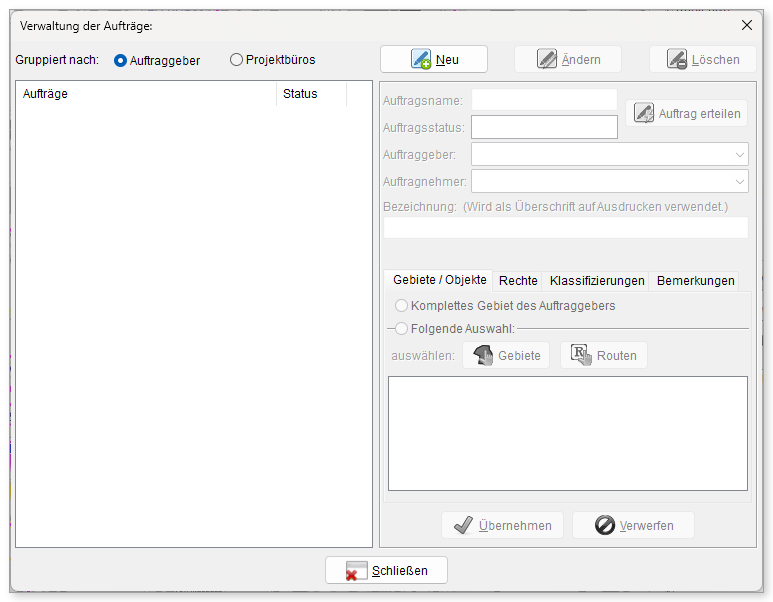The height and width of the screenshot is (602, 773).
Task: Switch to the Rechte tab
Action: (518, 281)
